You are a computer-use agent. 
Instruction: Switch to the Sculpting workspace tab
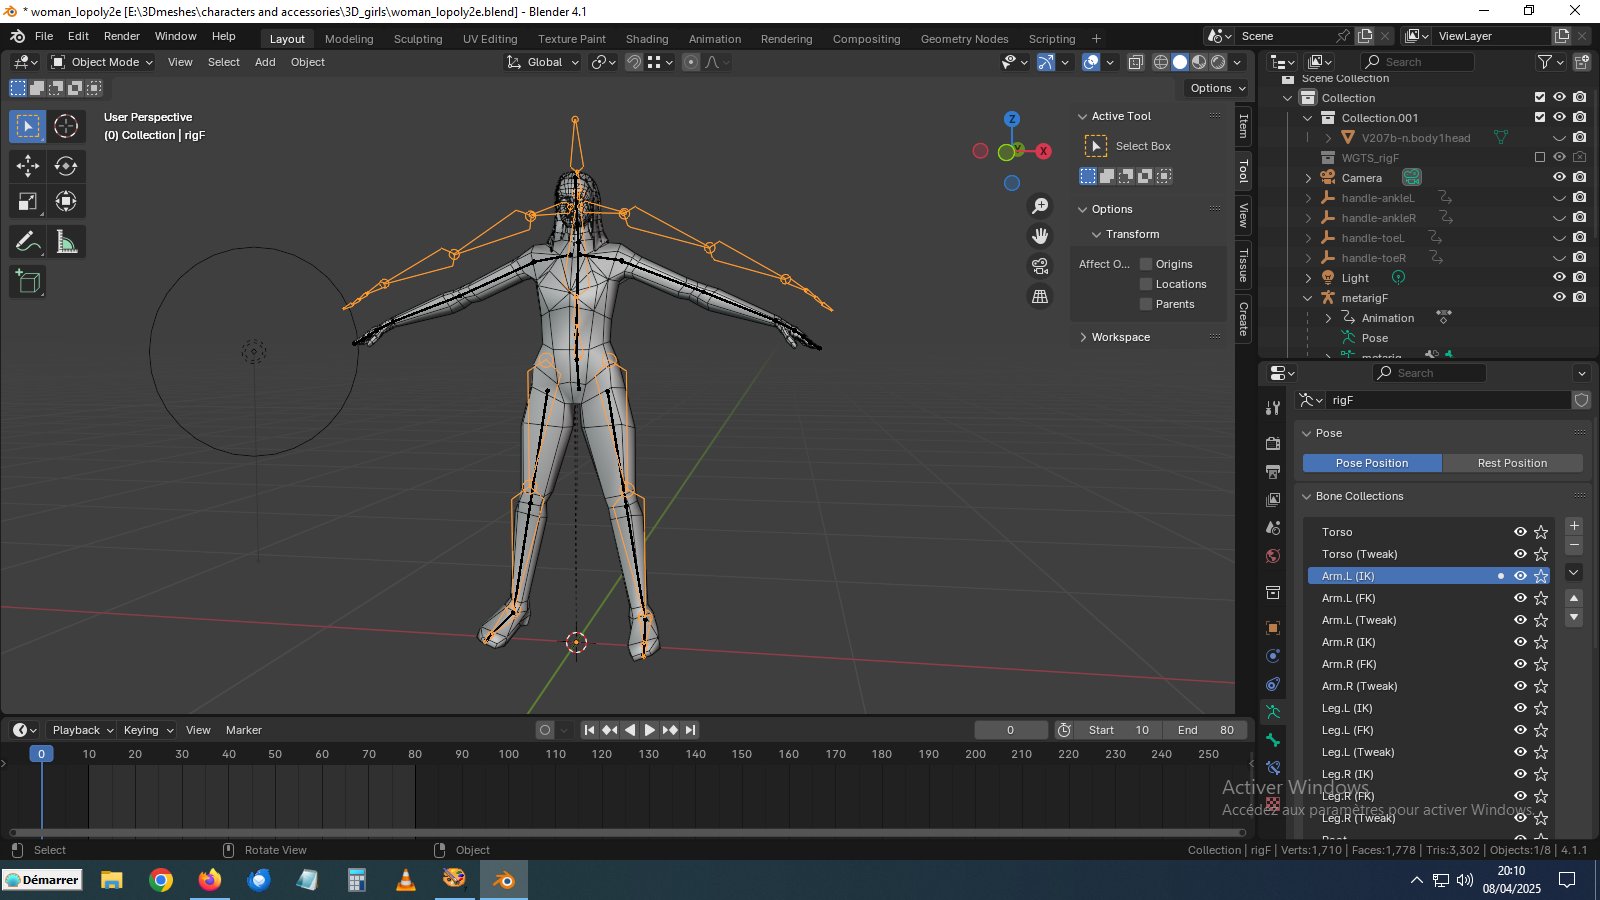(x=418, y=39)
